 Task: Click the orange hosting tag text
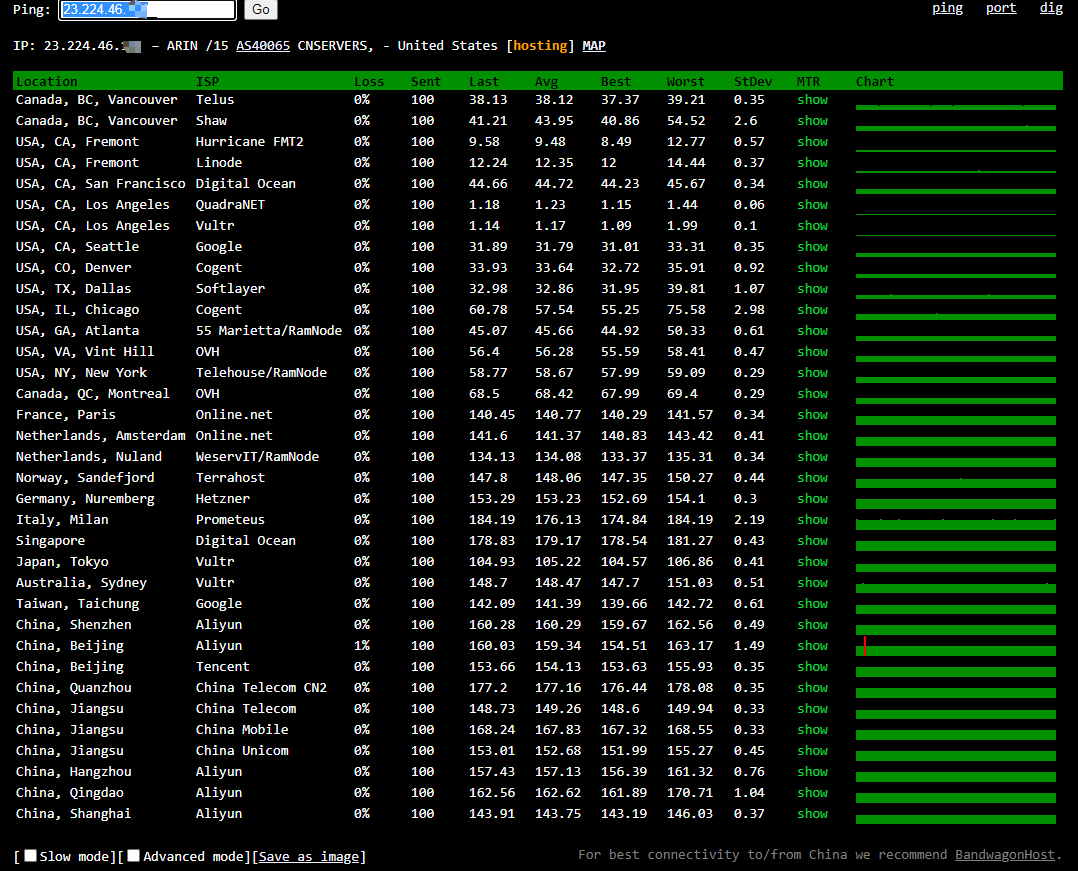(540, 45)
